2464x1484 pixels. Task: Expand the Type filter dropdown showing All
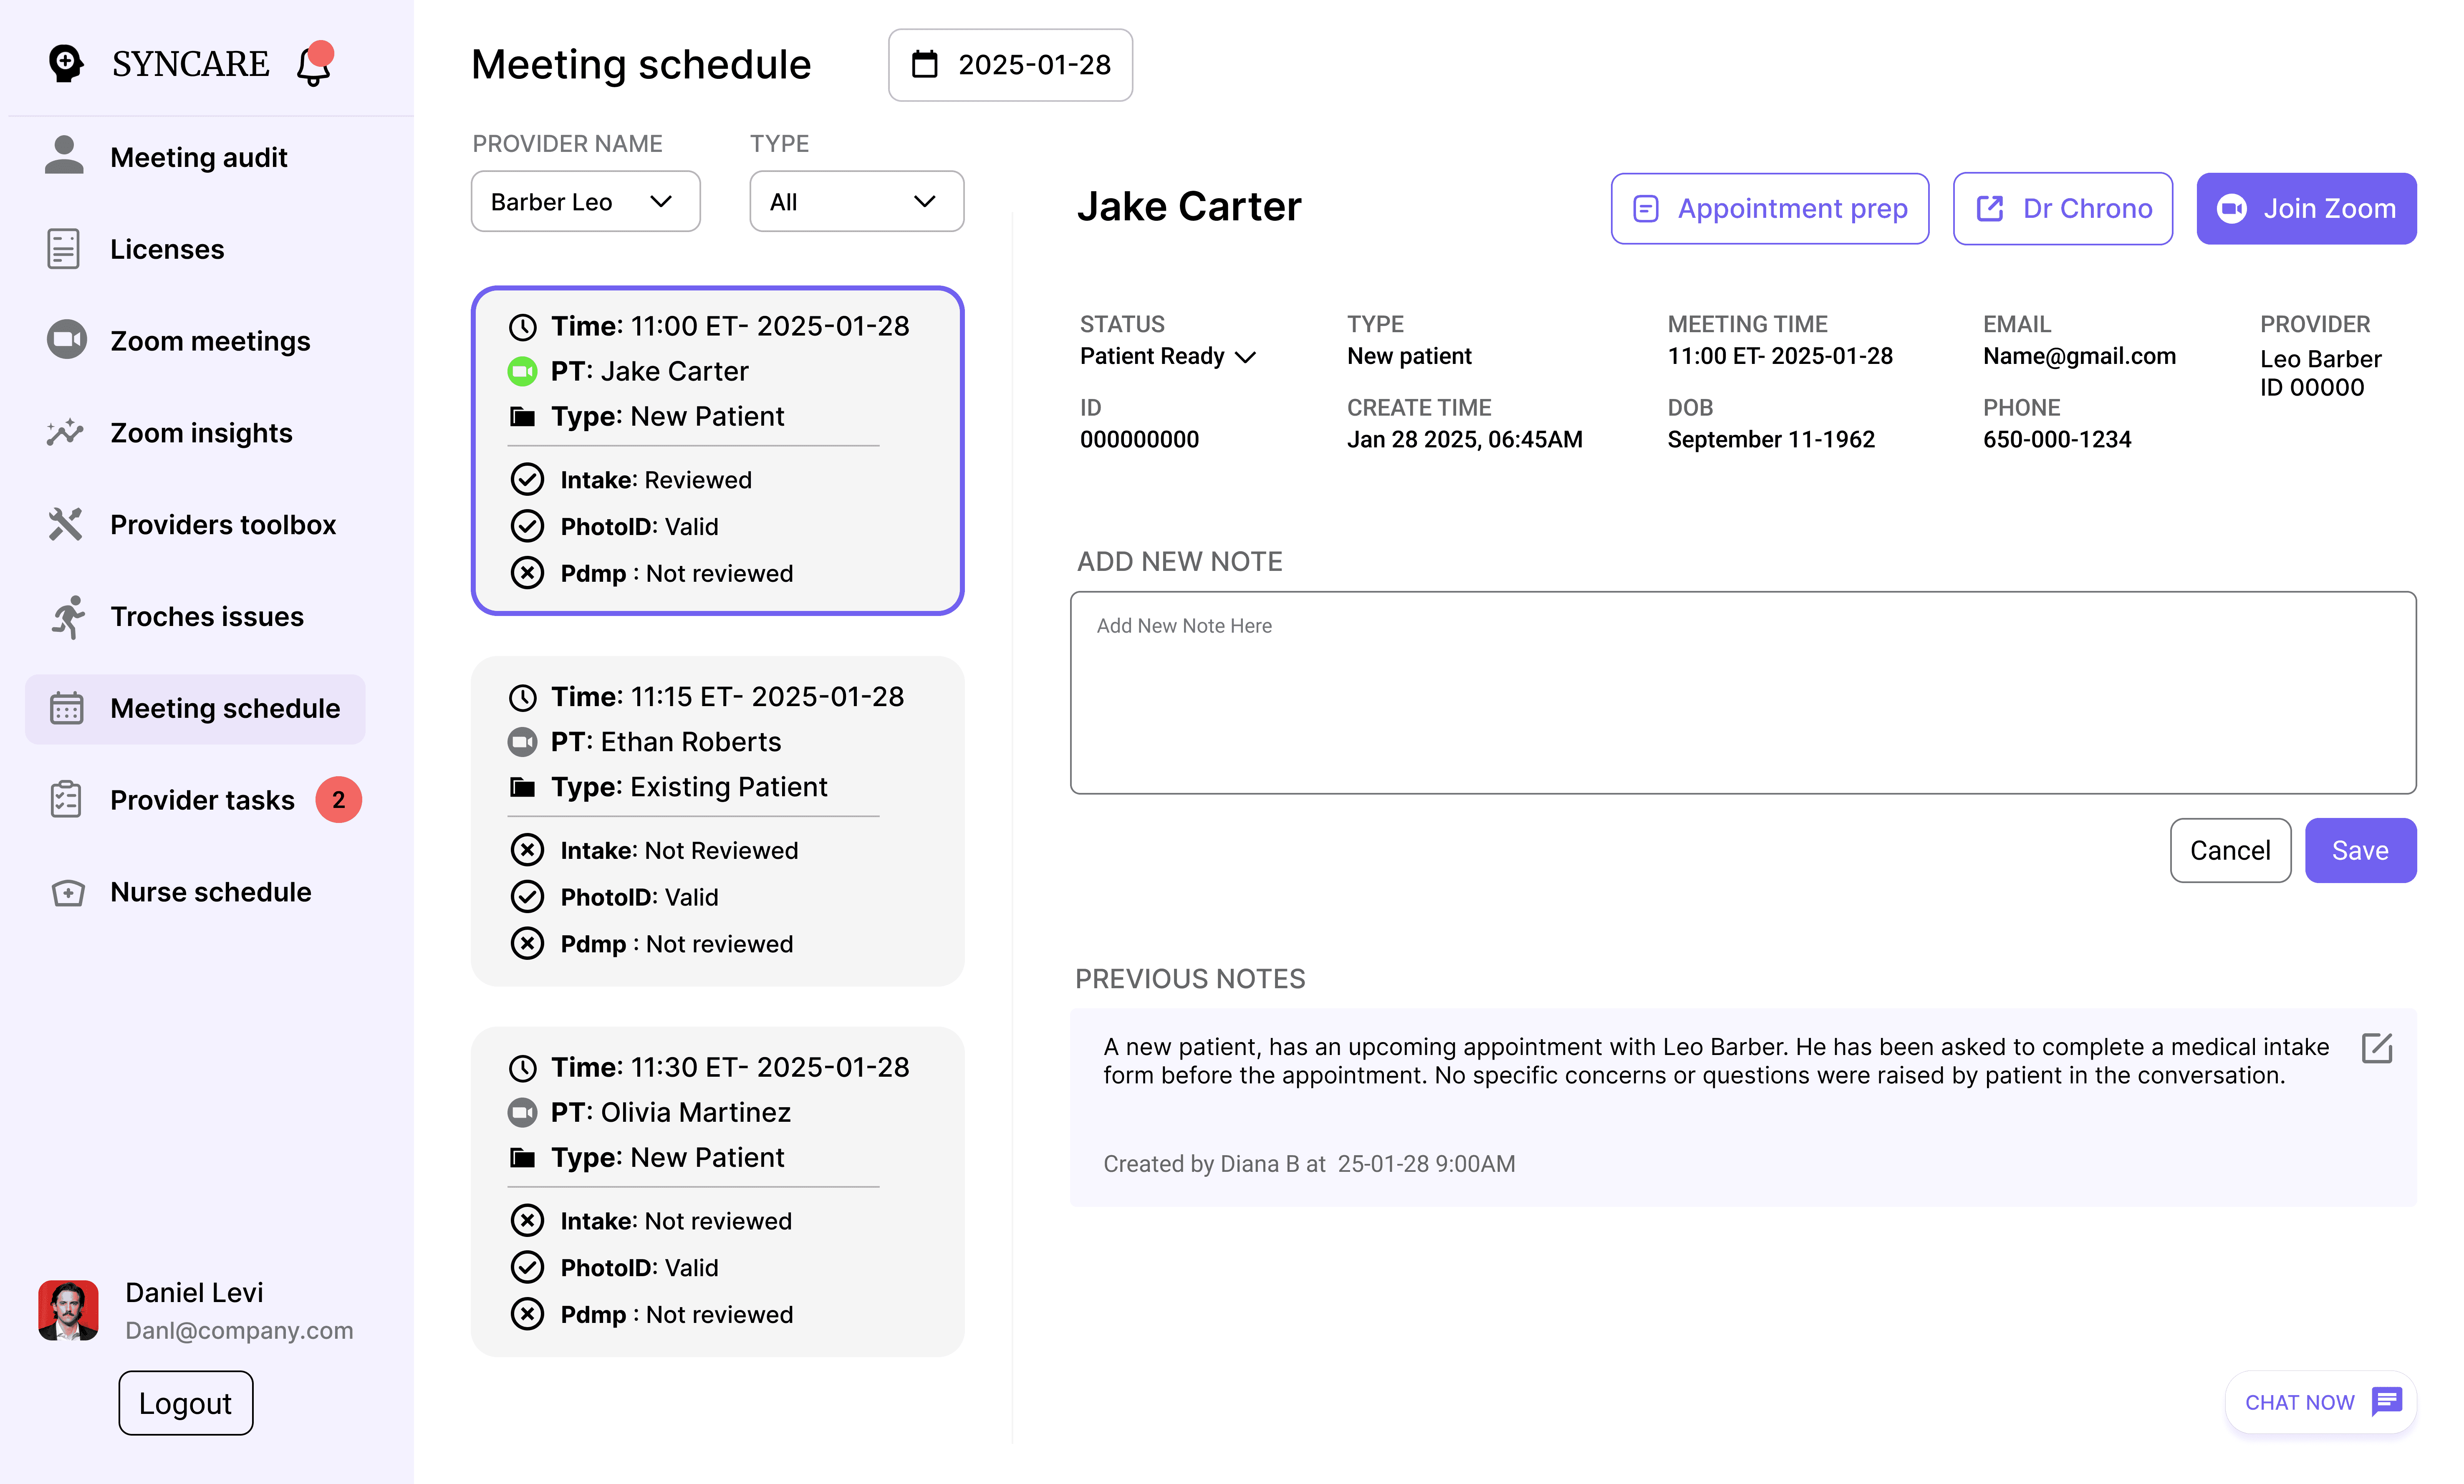856,202
